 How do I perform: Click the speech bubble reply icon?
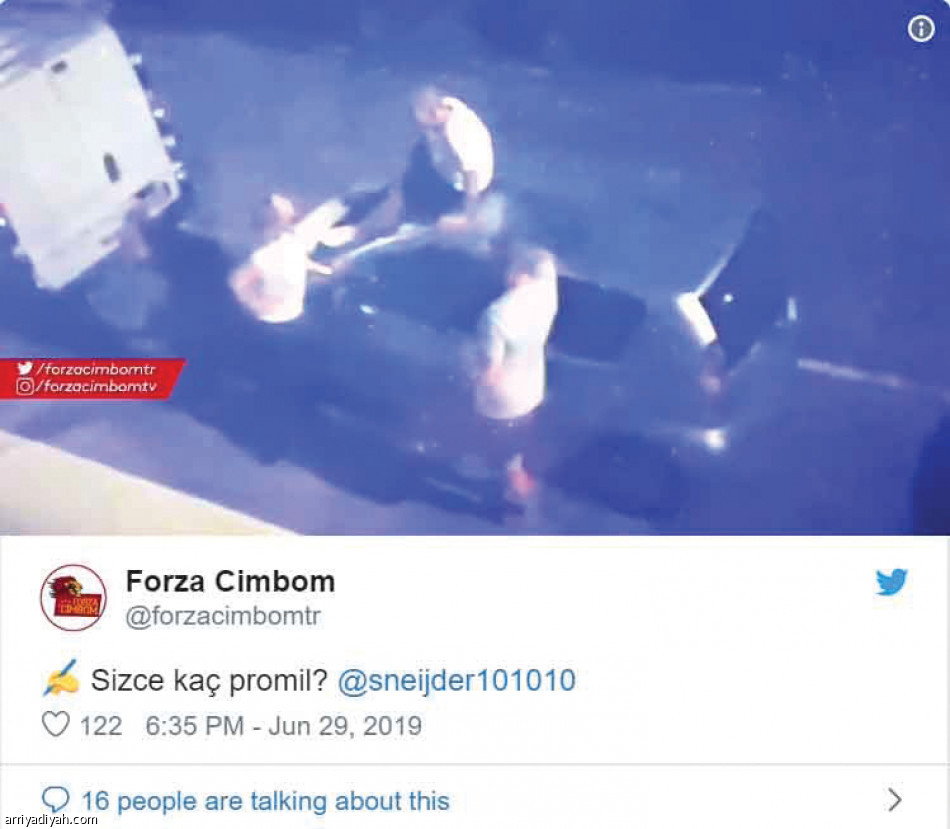(56, 800)
